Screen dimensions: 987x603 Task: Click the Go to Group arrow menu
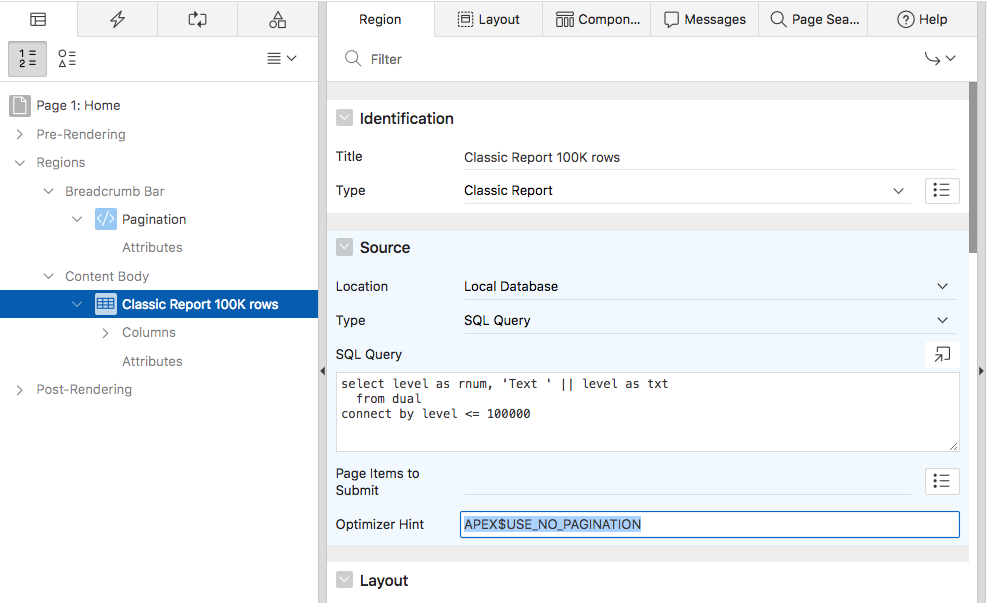click(940, 59)
